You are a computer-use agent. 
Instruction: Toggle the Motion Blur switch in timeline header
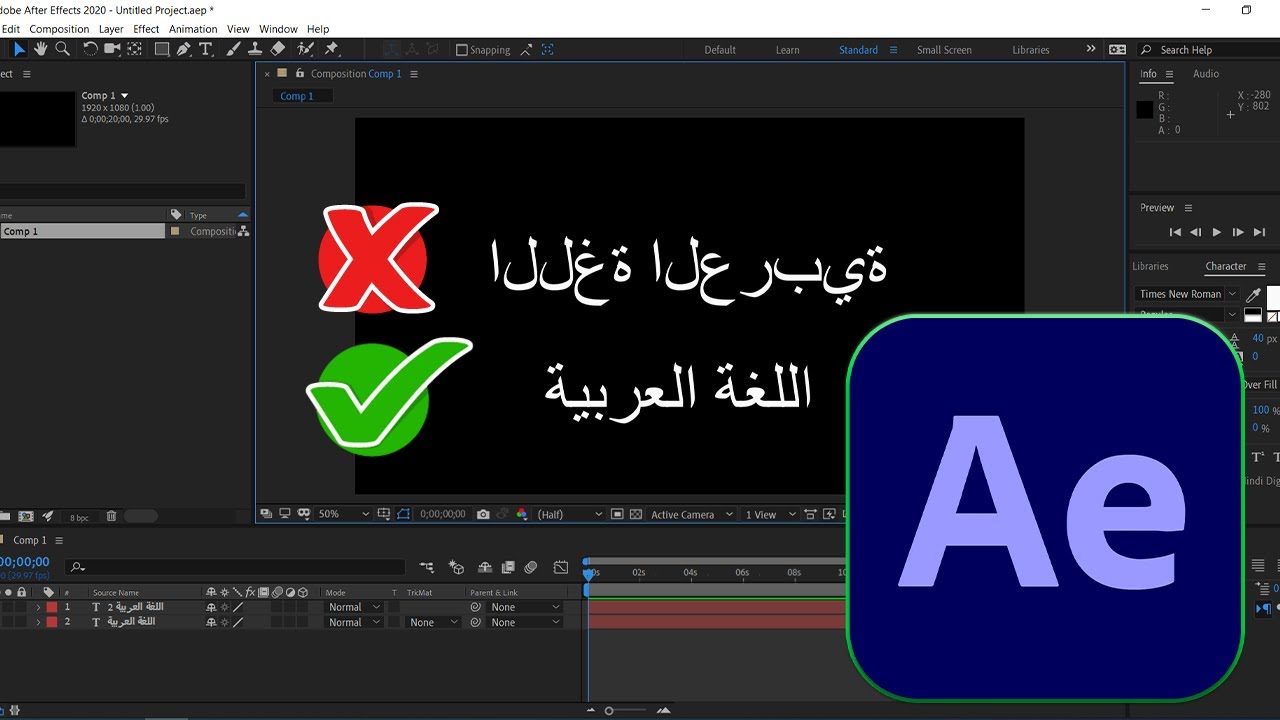click(x=531, y=567)
